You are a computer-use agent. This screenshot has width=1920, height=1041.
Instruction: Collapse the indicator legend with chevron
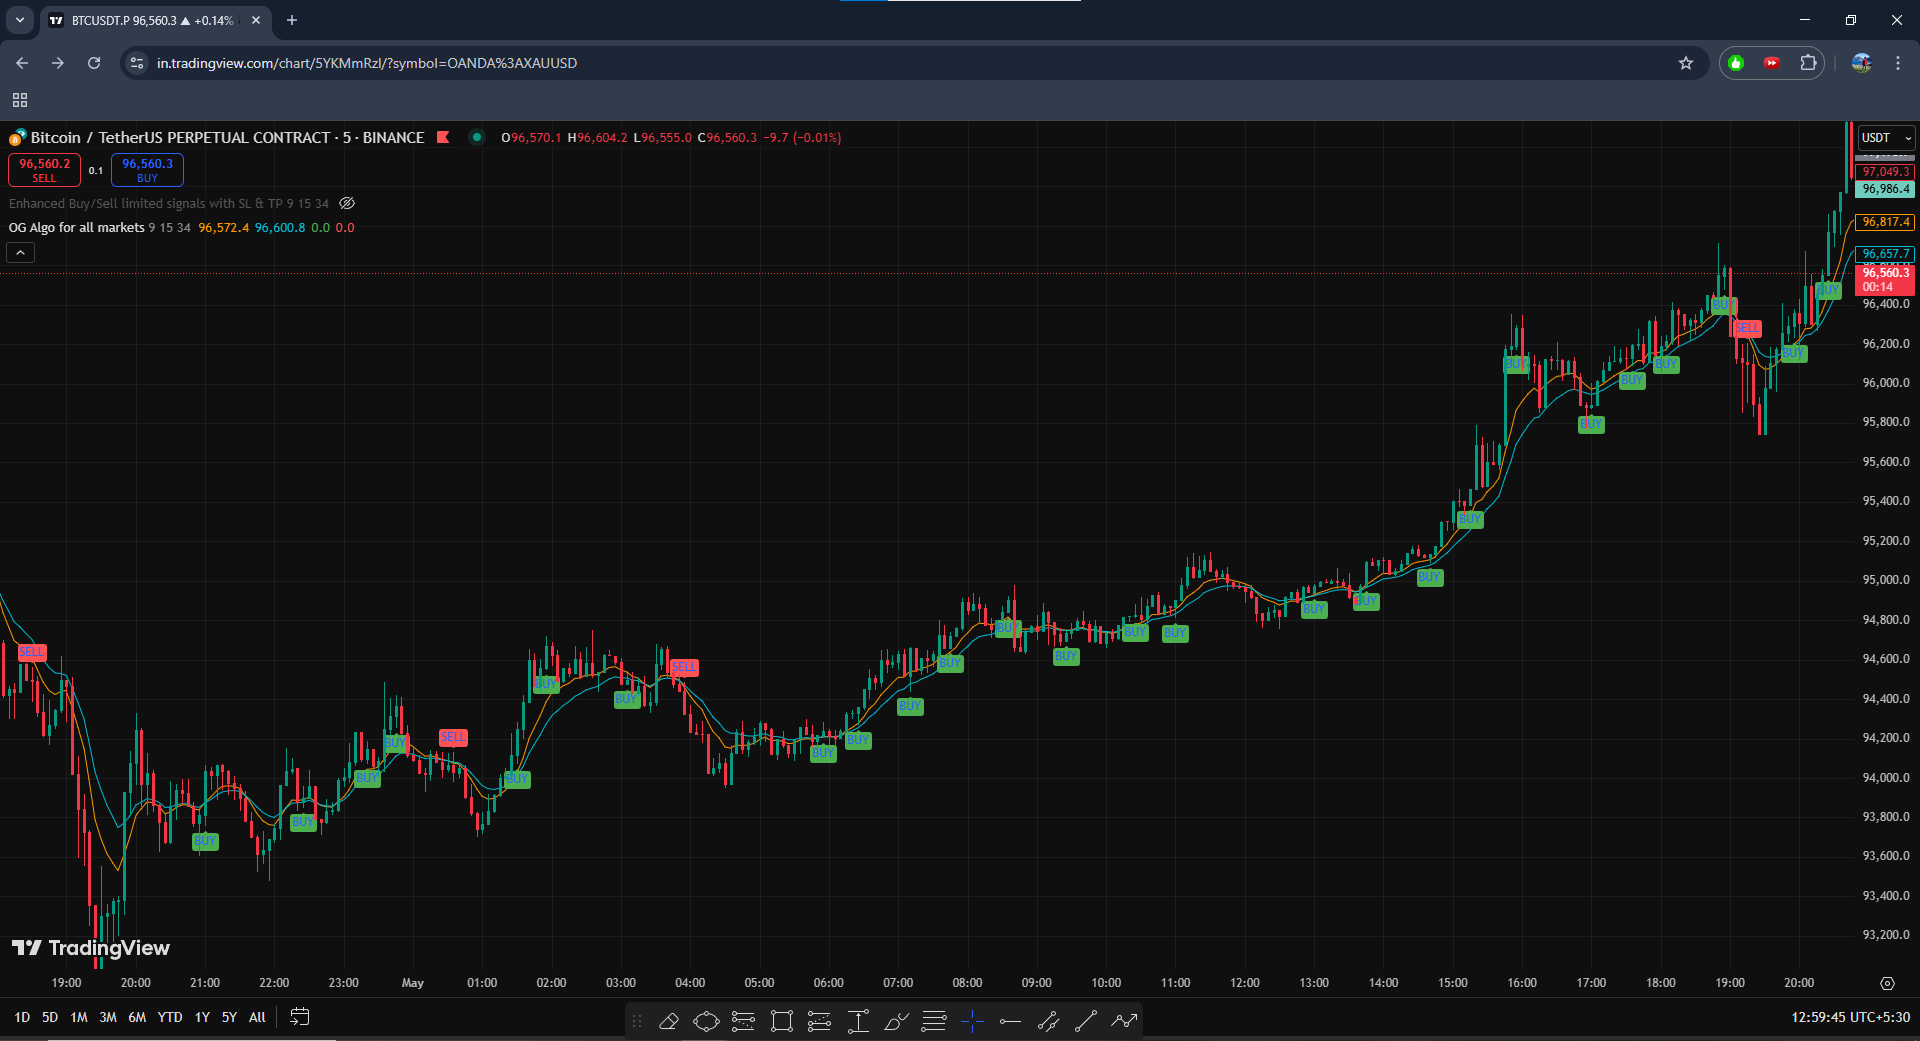21,253
